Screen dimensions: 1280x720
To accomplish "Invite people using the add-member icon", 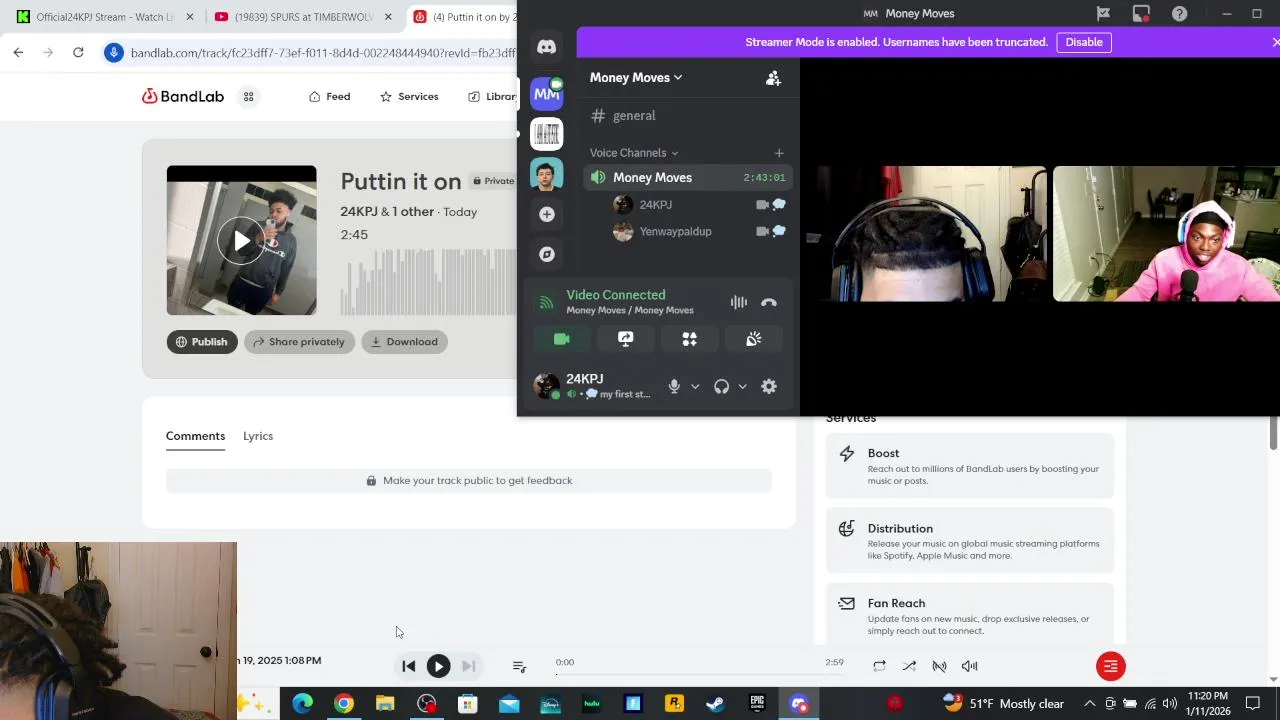I will pos(773,78).
